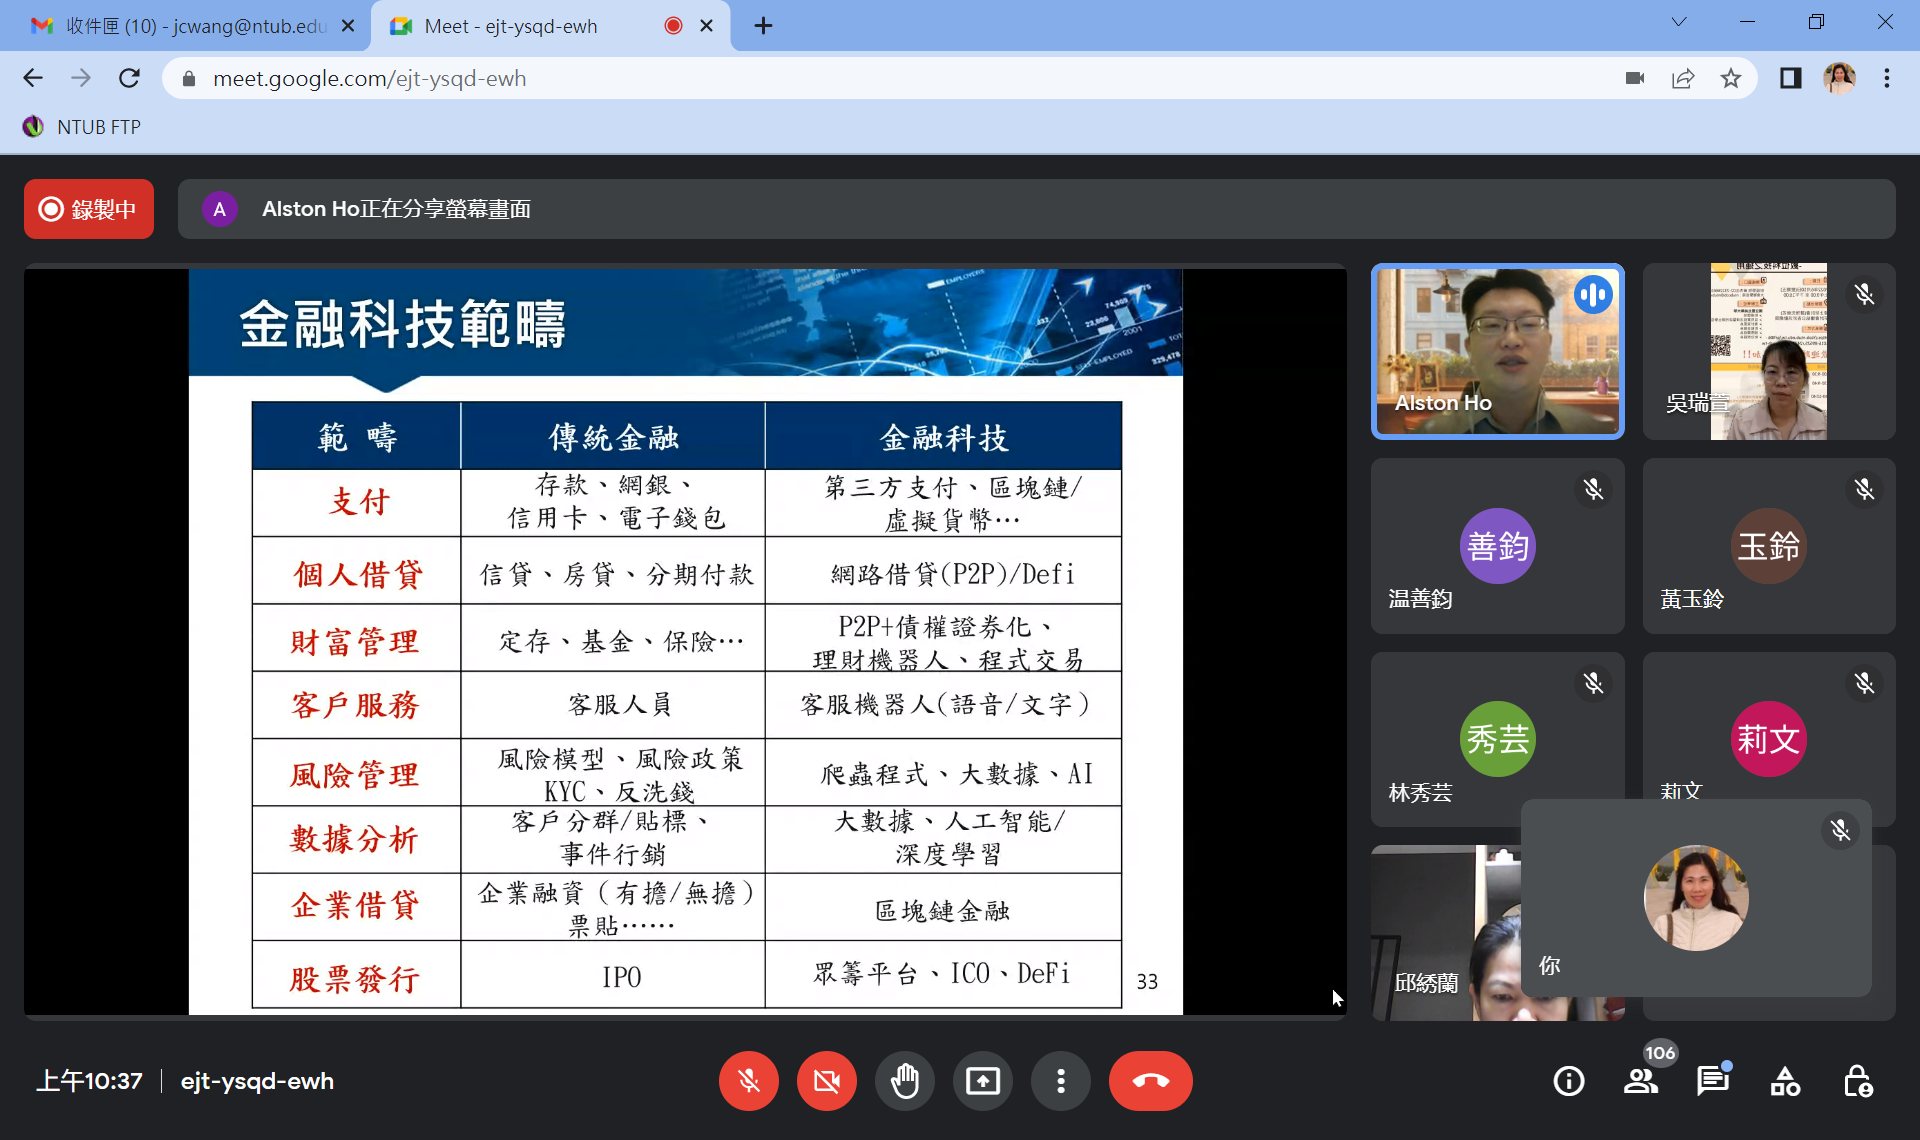The height and width of the screenshot is (1140, 1920).
Task: Click the muted mic icon on 吳瑞萱's tile
Action: pyautogui.click(x=1864, y=294)
